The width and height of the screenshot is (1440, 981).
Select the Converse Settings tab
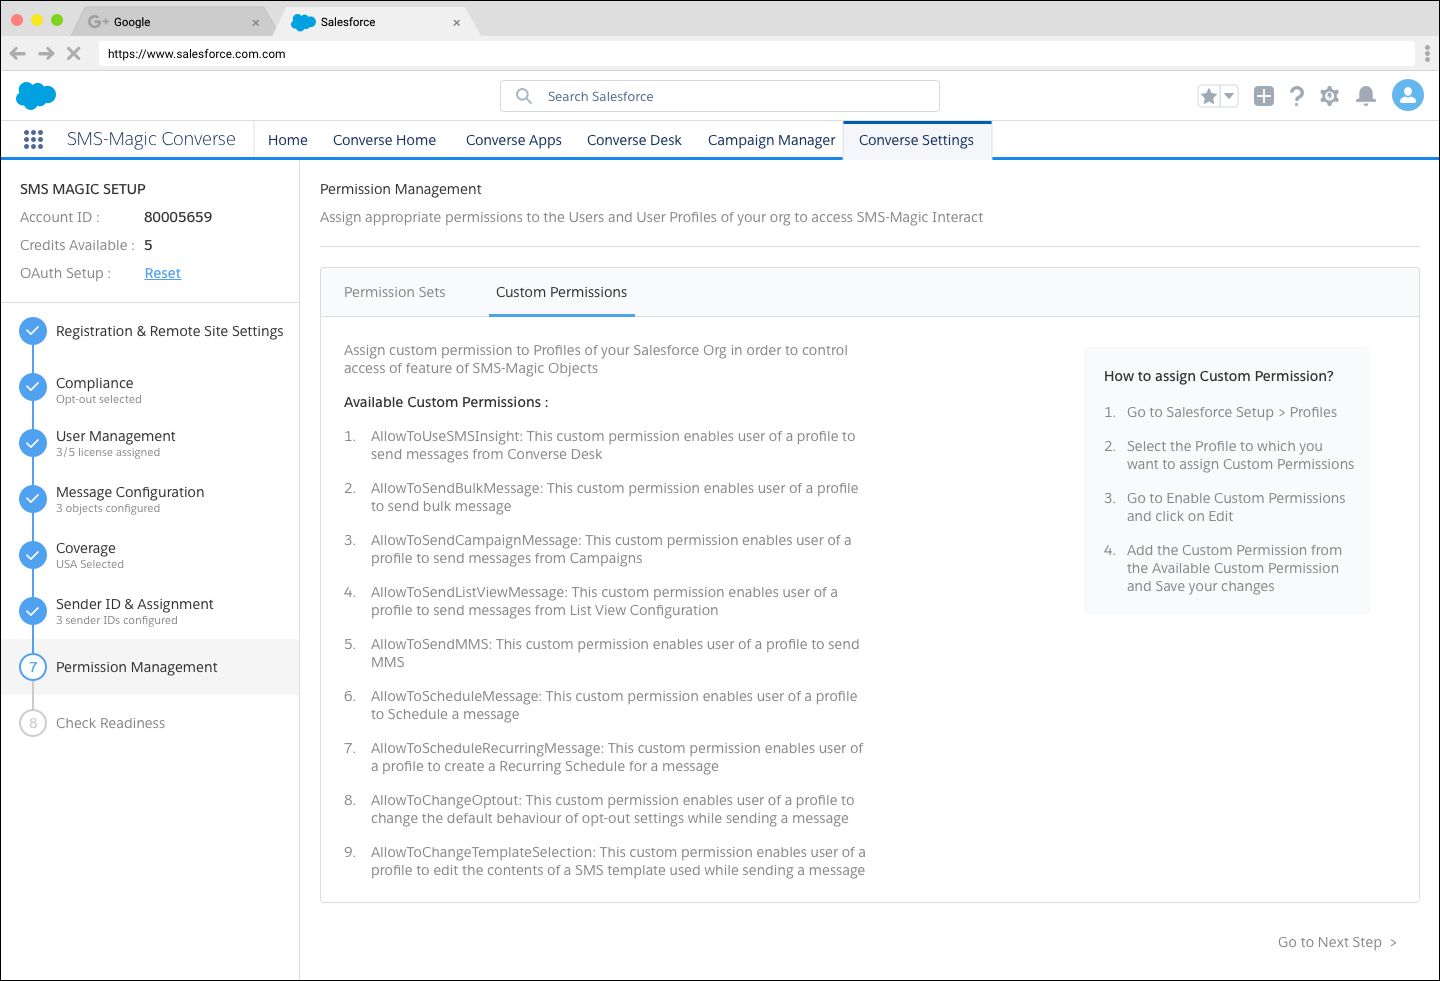[x=916, y=140]
